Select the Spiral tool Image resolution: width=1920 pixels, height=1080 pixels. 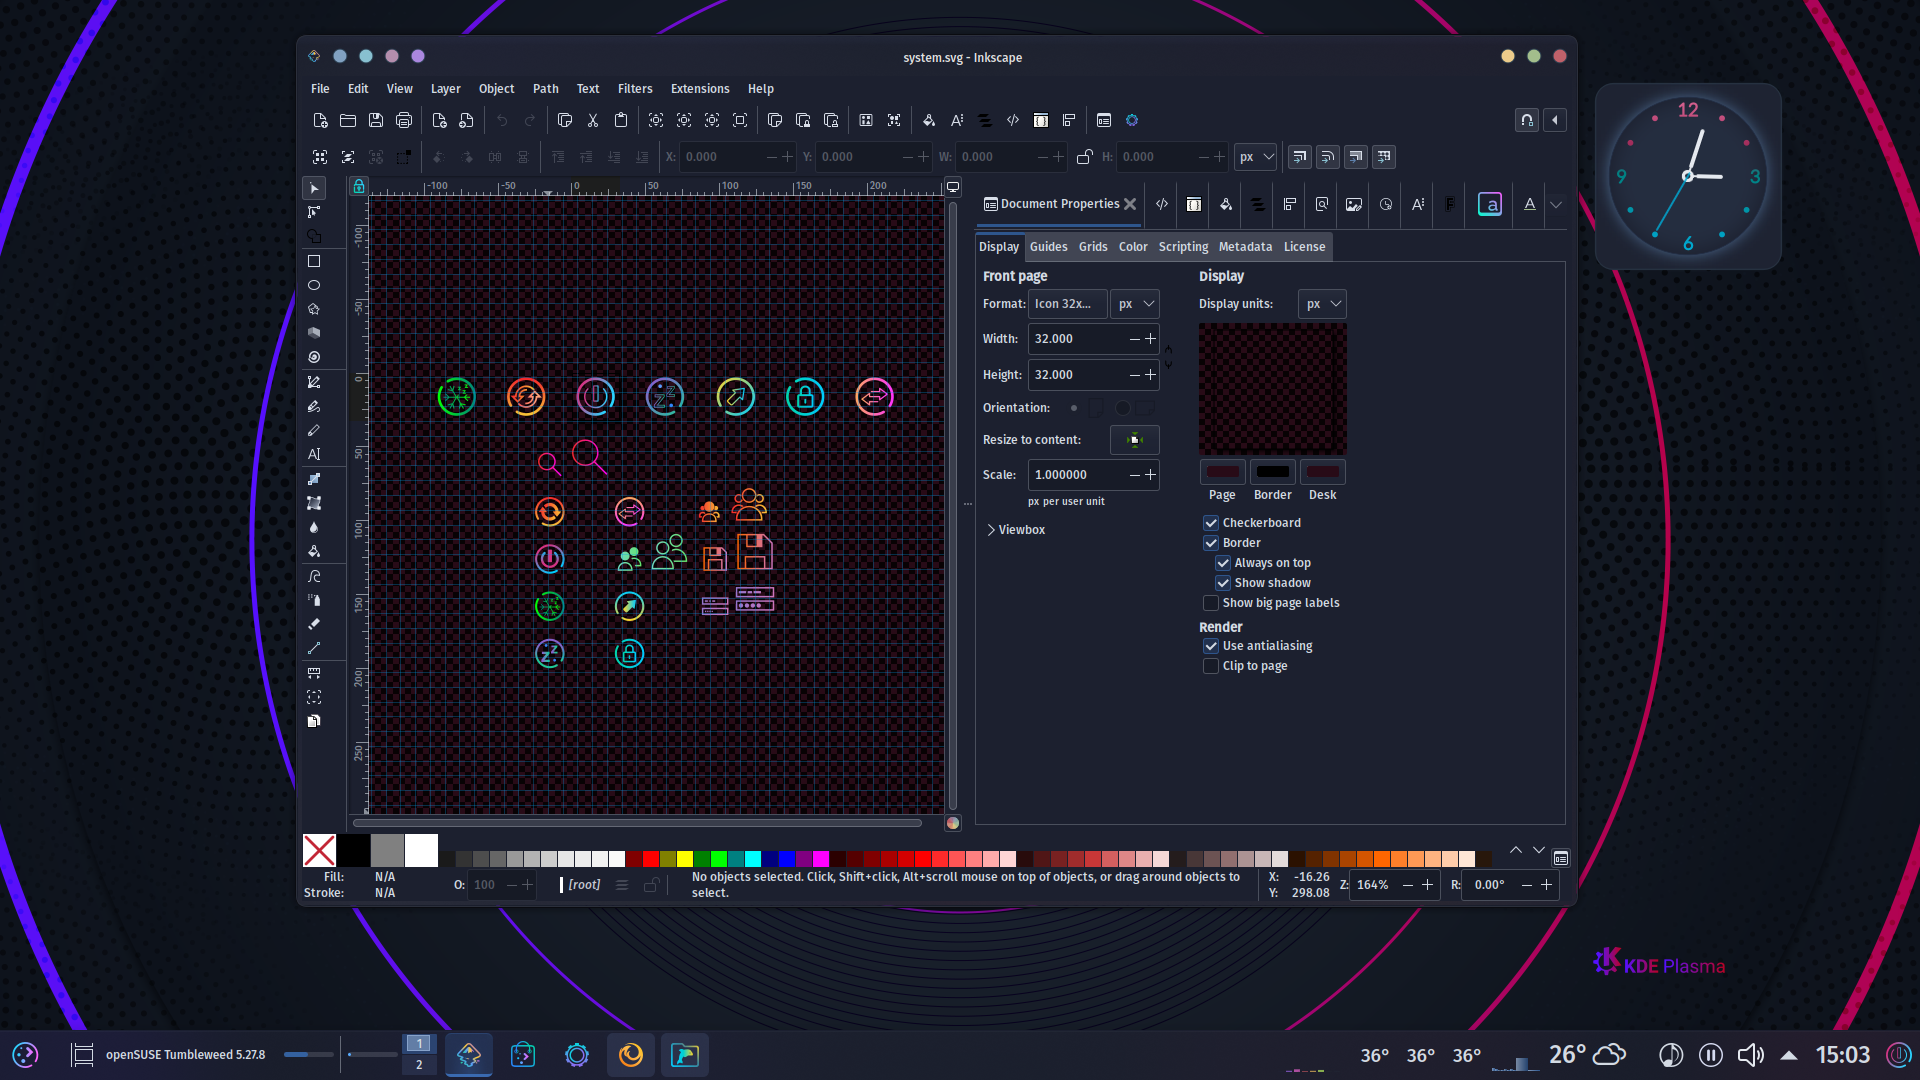pyautogui.click(x=314, y=357)
